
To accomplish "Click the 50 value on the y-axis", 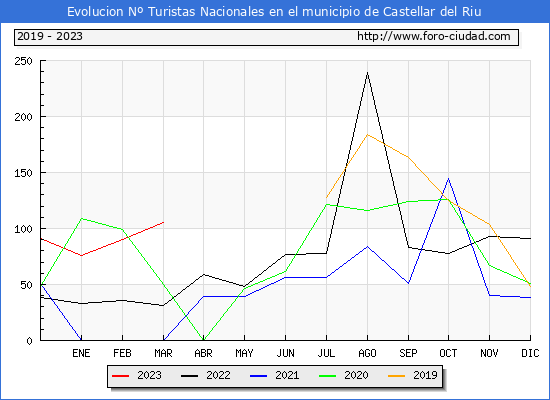I will point(27,285).
